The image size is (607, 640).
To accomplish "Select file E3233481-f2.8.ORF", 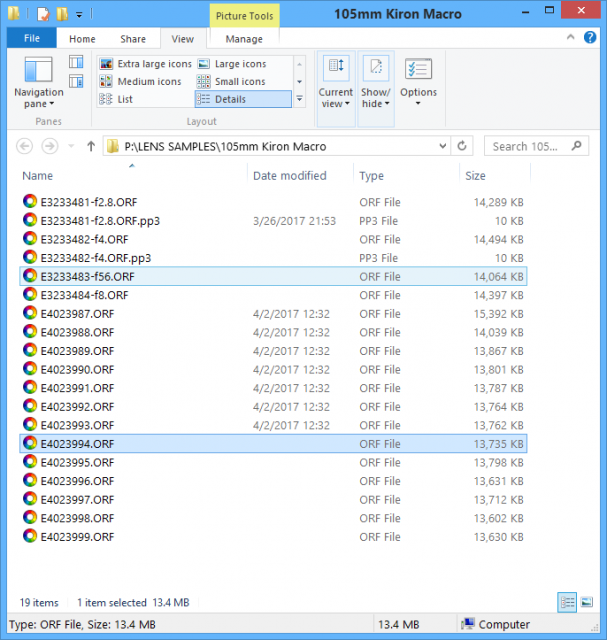I will tap(273, 202).
